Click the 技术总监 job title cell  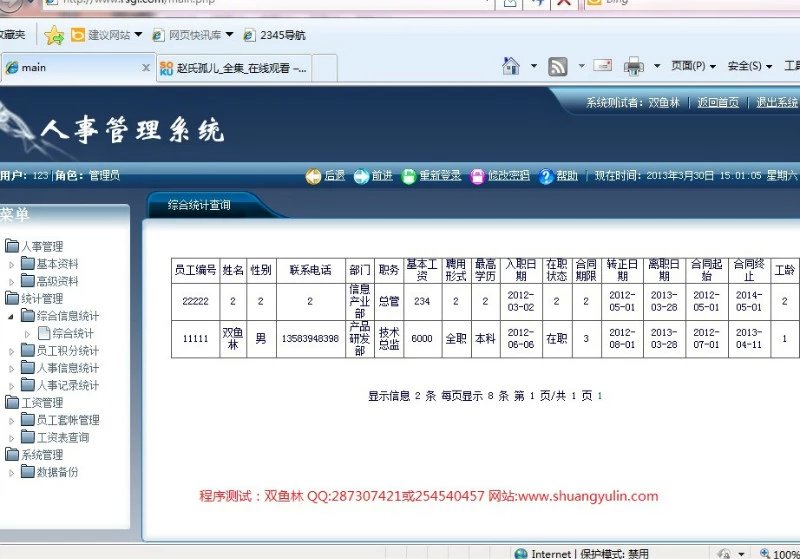[x=389, y=339]
